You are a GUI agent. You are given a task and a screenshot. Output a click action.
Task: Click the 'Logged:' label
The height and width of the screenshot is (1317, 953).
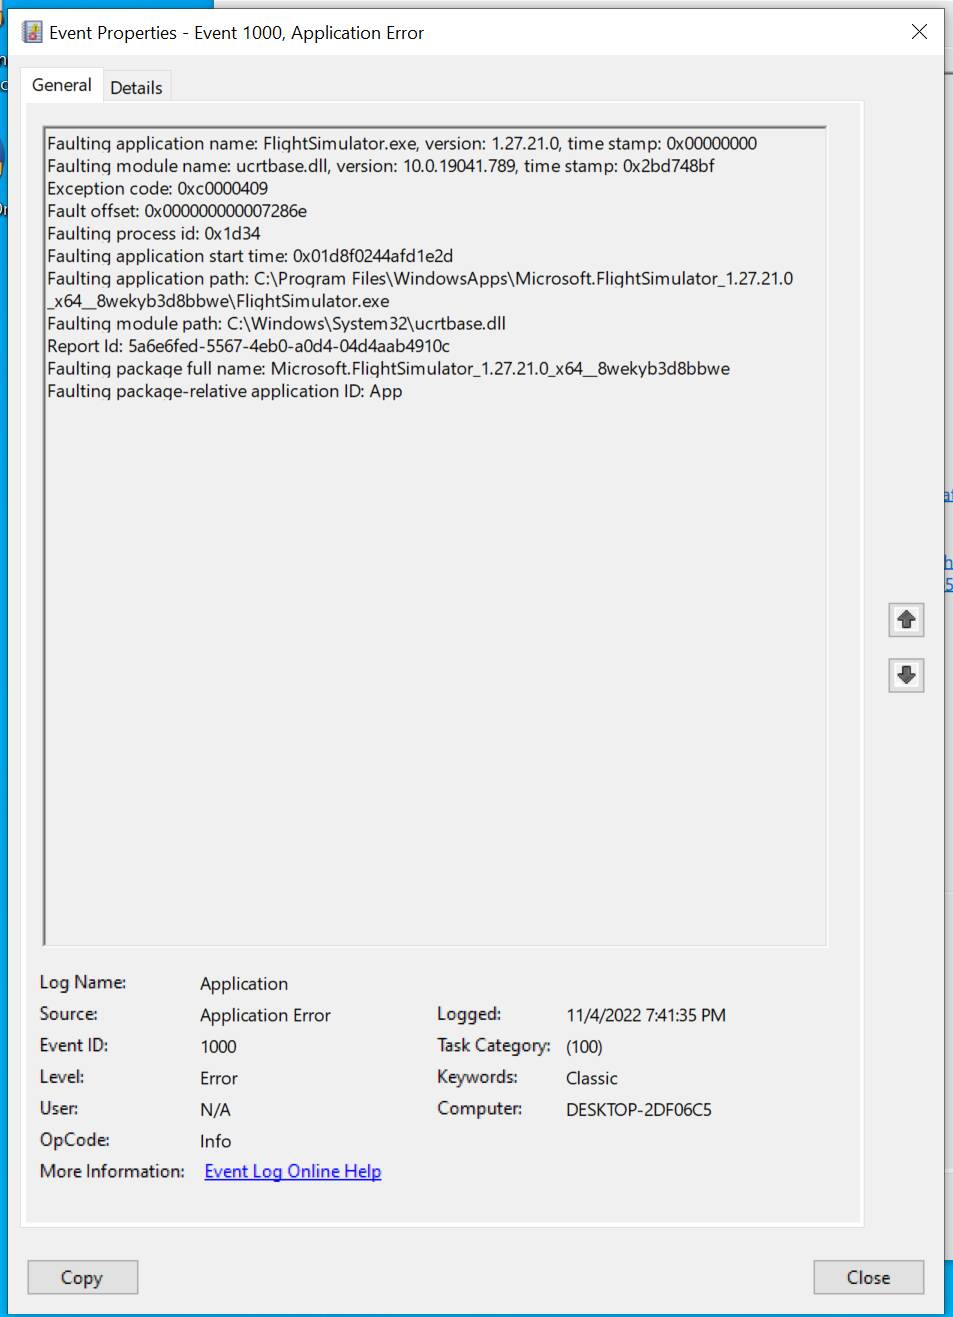pyautogui.click(x=469, y=1014)
